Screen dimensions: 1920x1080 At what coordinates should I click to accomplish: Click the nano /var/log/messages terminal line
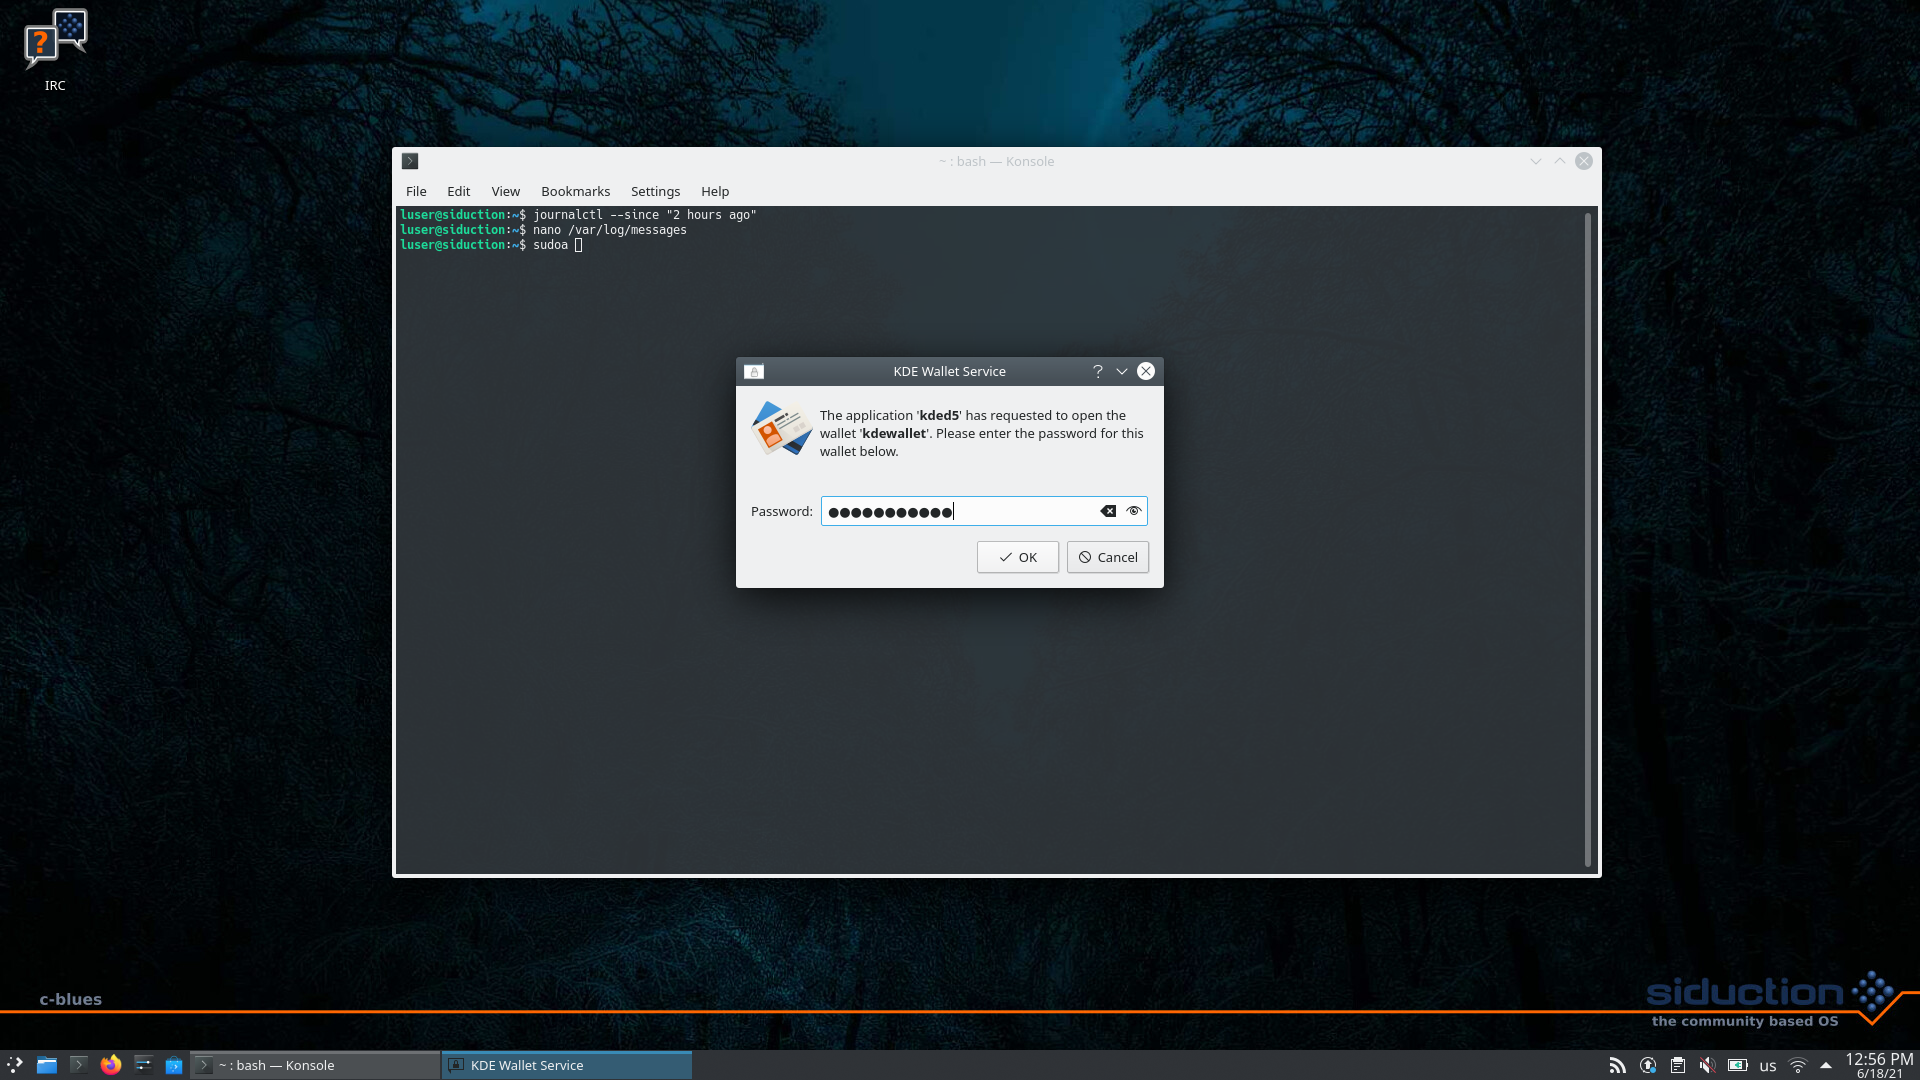coord(543,230)
